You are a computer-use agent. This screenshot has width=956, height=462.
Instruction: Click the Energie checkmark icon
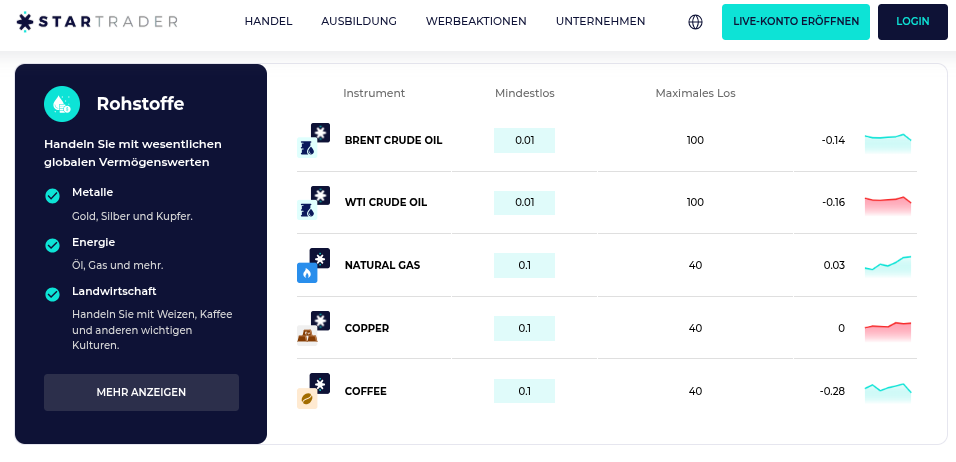[x=52, y=245]
